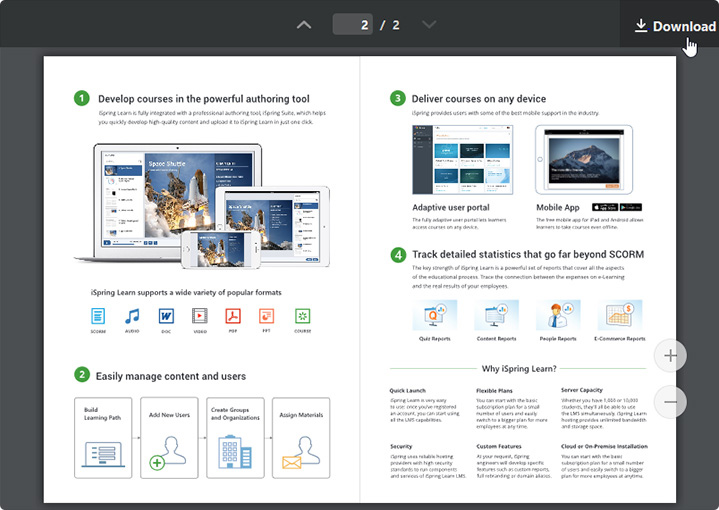Image resolution: width=719 pixels, height=510 pixels.
Task: Click the Build Learning Path card
Action: click(103, 438)
